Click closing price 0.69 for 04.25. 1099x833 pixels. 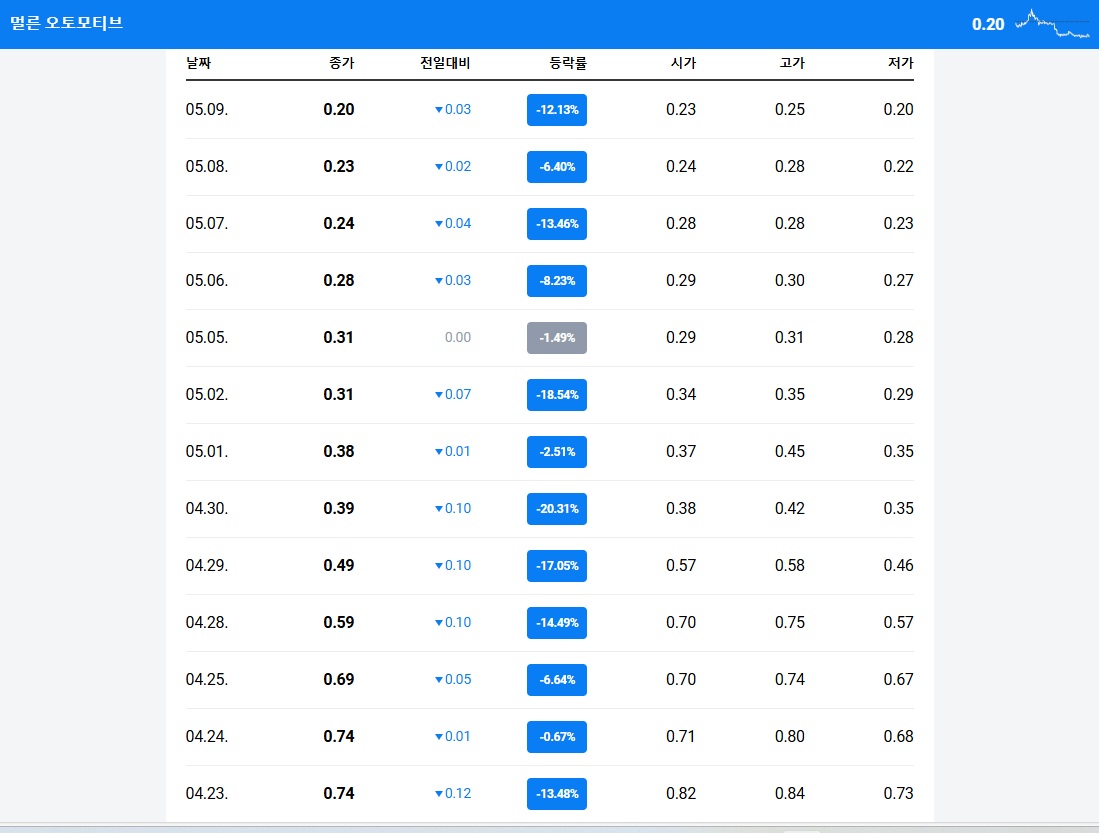(339, 679)
